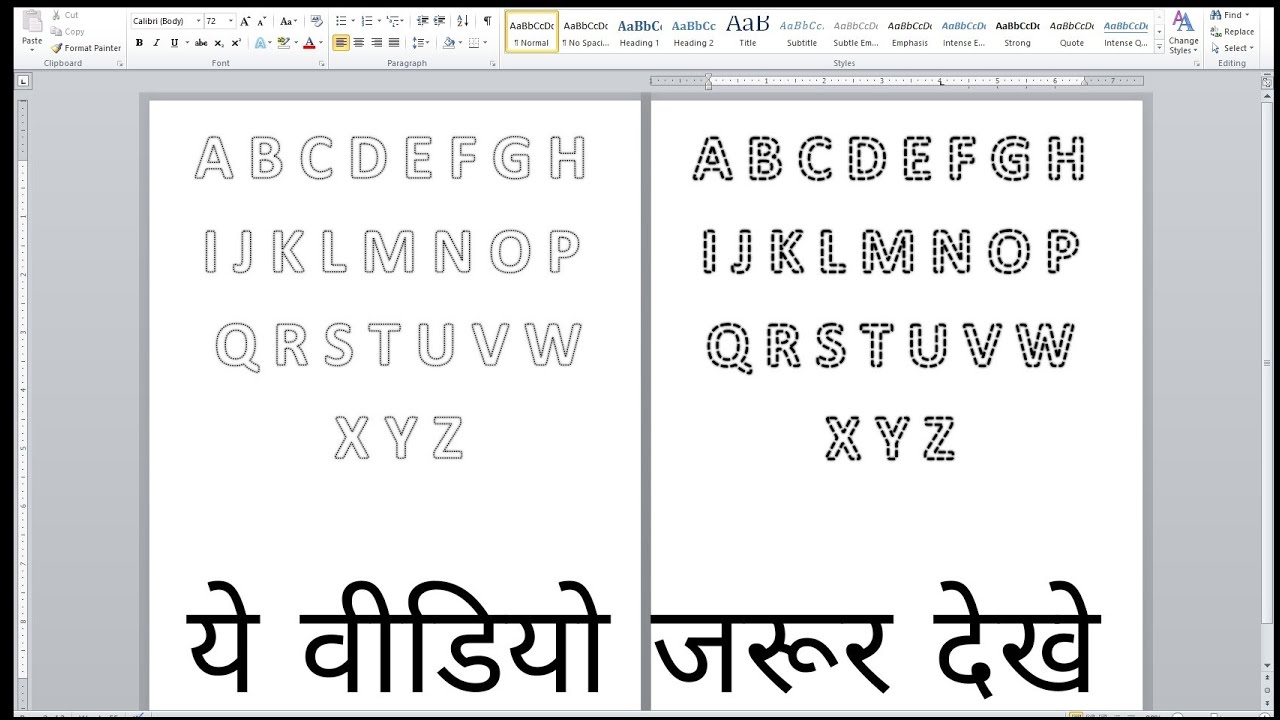The image size is (1280, 720).
Task: Toggle Underline formatting
Action: point(174,43)
